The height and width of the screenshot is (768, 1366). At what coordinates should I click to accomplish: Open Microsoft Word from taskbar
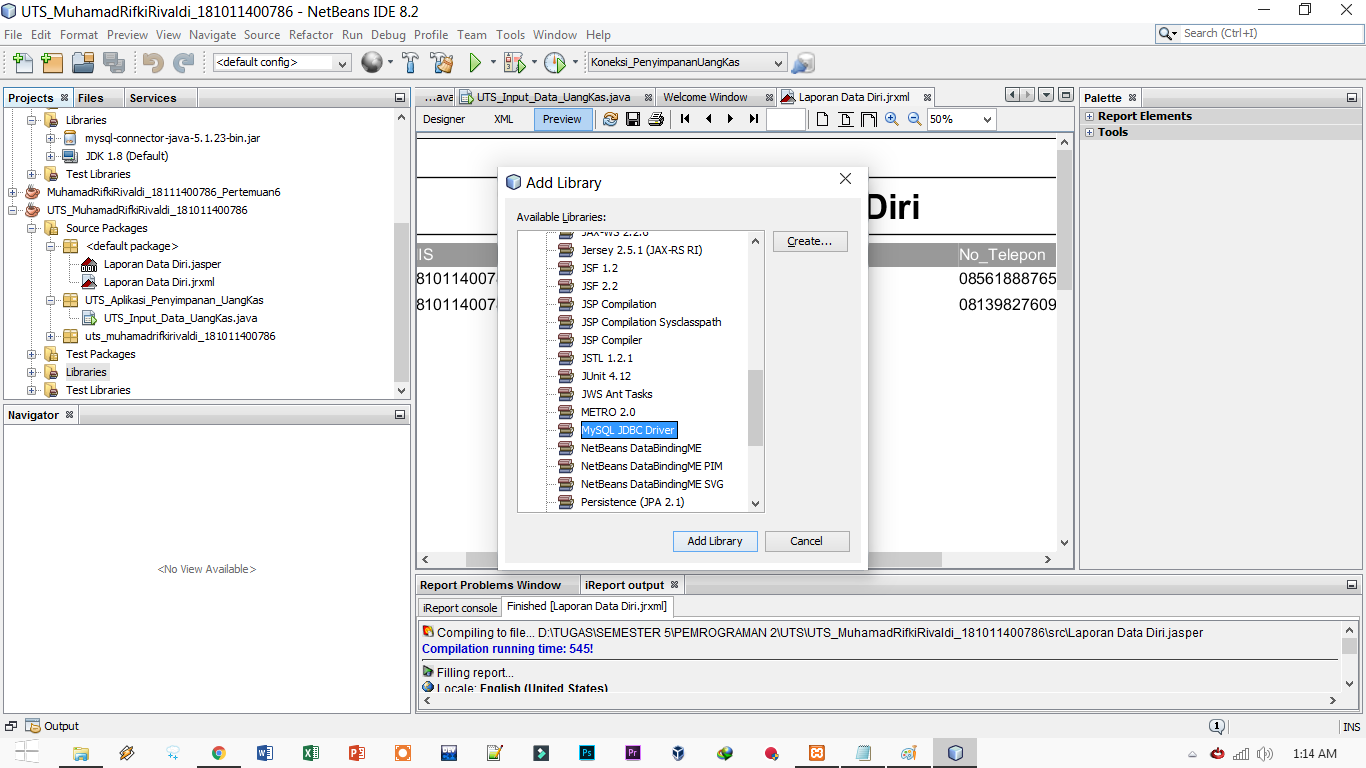(264, 753)
